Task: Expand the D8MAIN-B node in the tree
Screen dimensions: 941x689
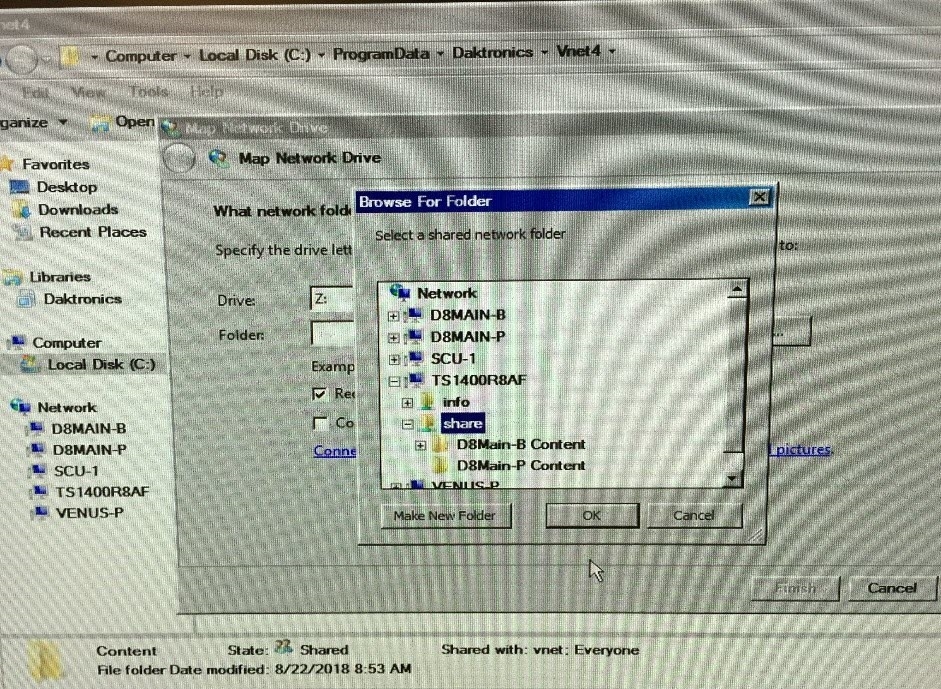Action: [393, 315]
